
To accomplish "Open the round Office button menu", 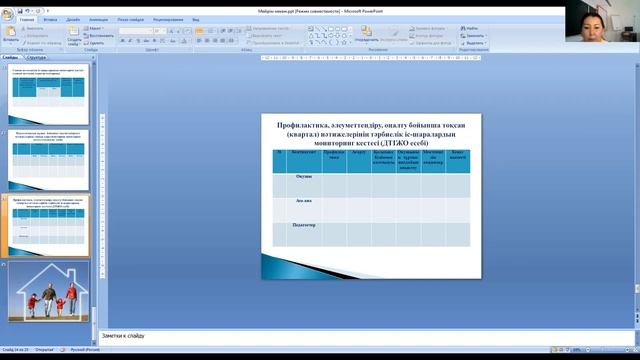I will [7, 14].
